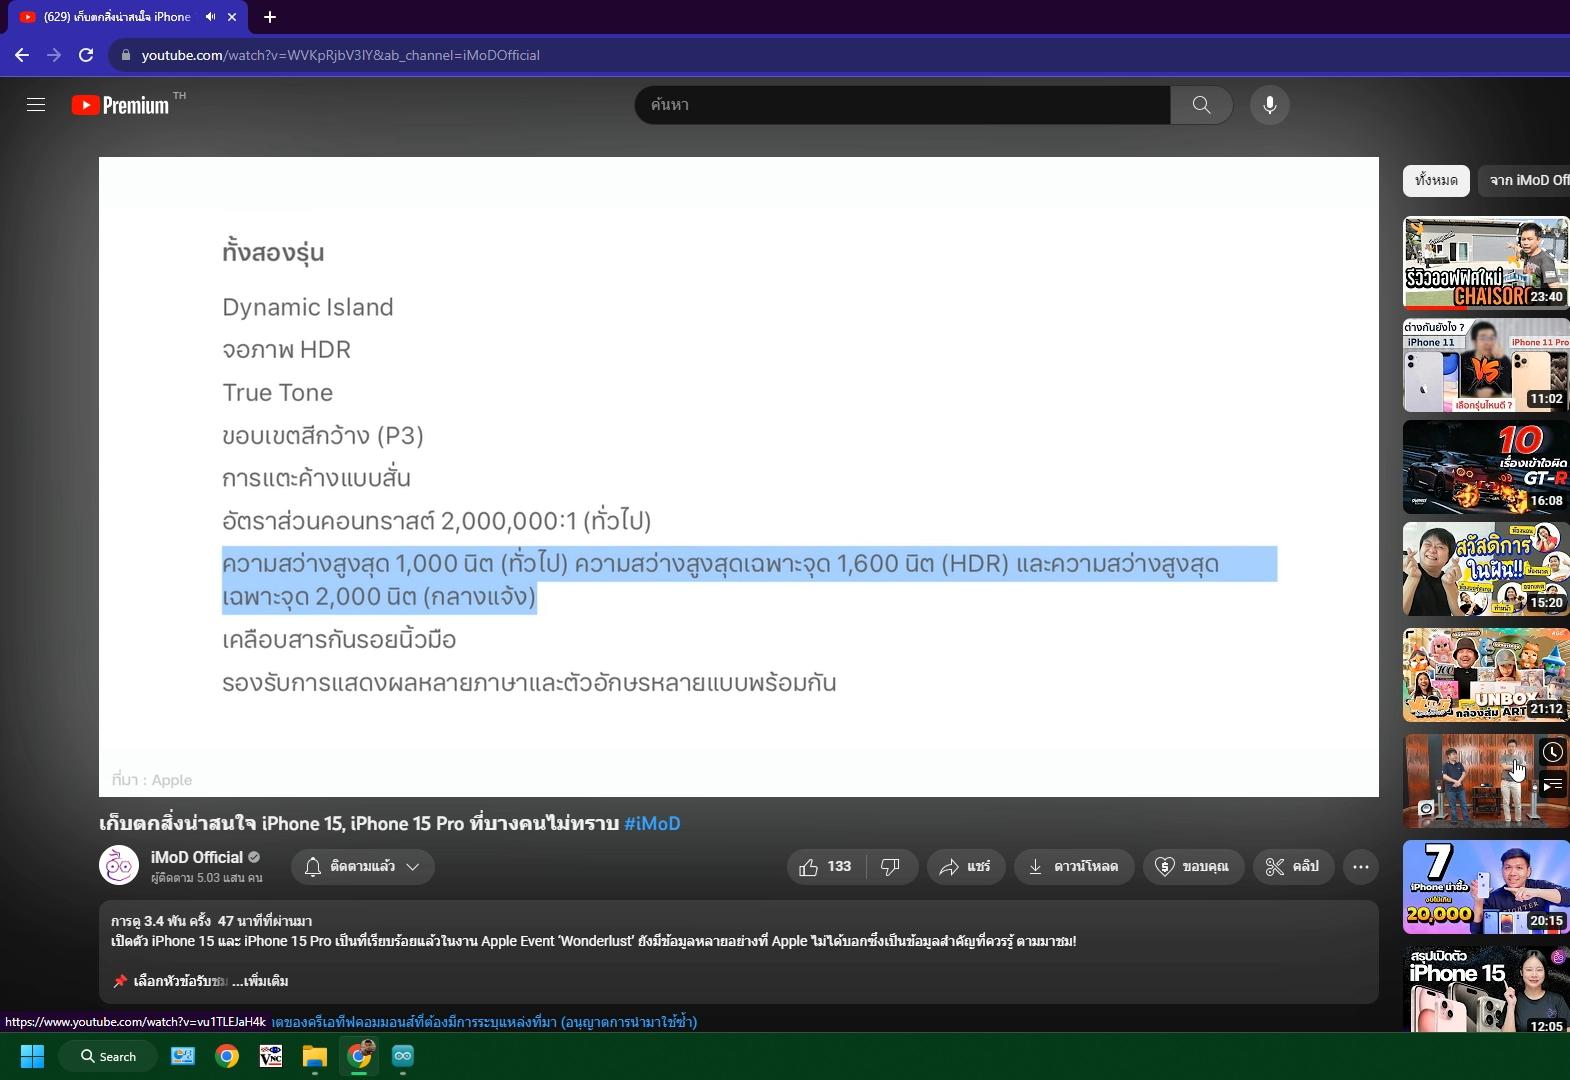Click the YouTube search input field

902,105
